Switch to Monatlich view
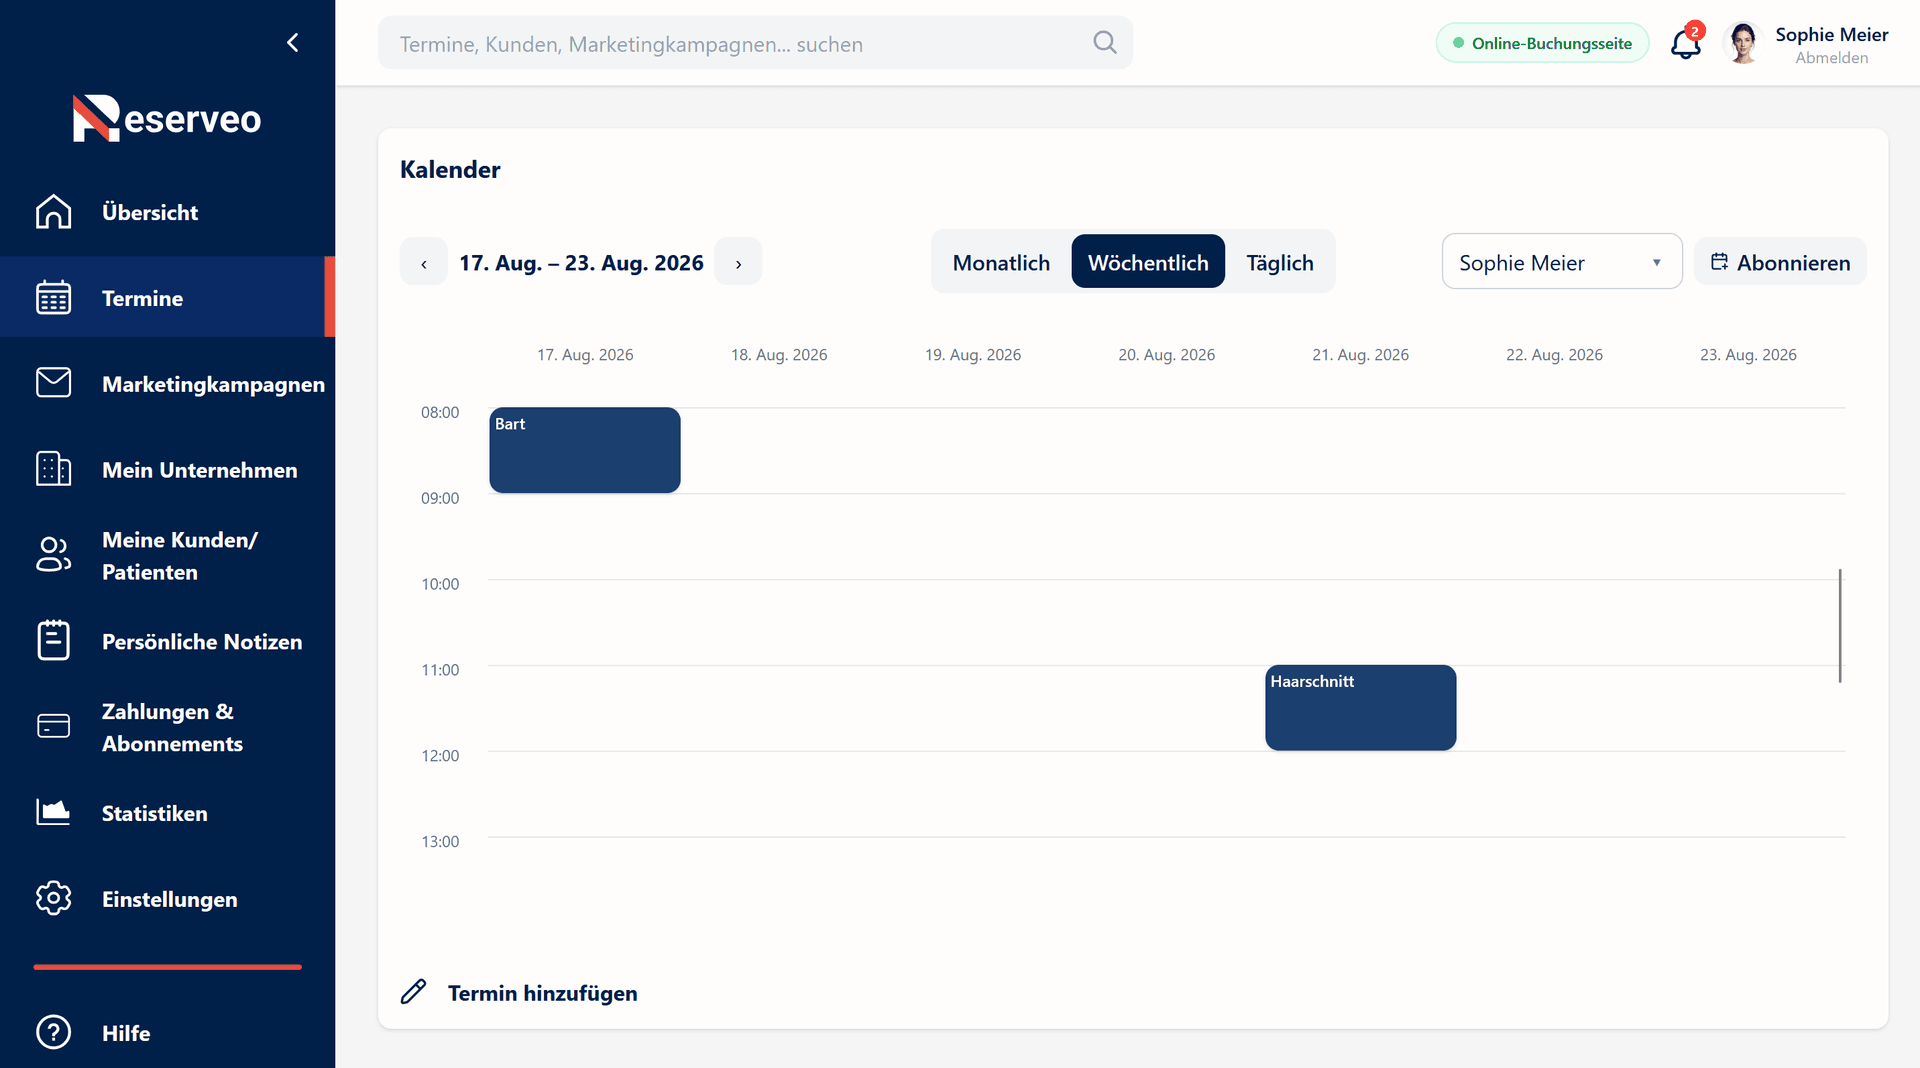Viewport: 1920px width, 1068px height. [1001, 263]
